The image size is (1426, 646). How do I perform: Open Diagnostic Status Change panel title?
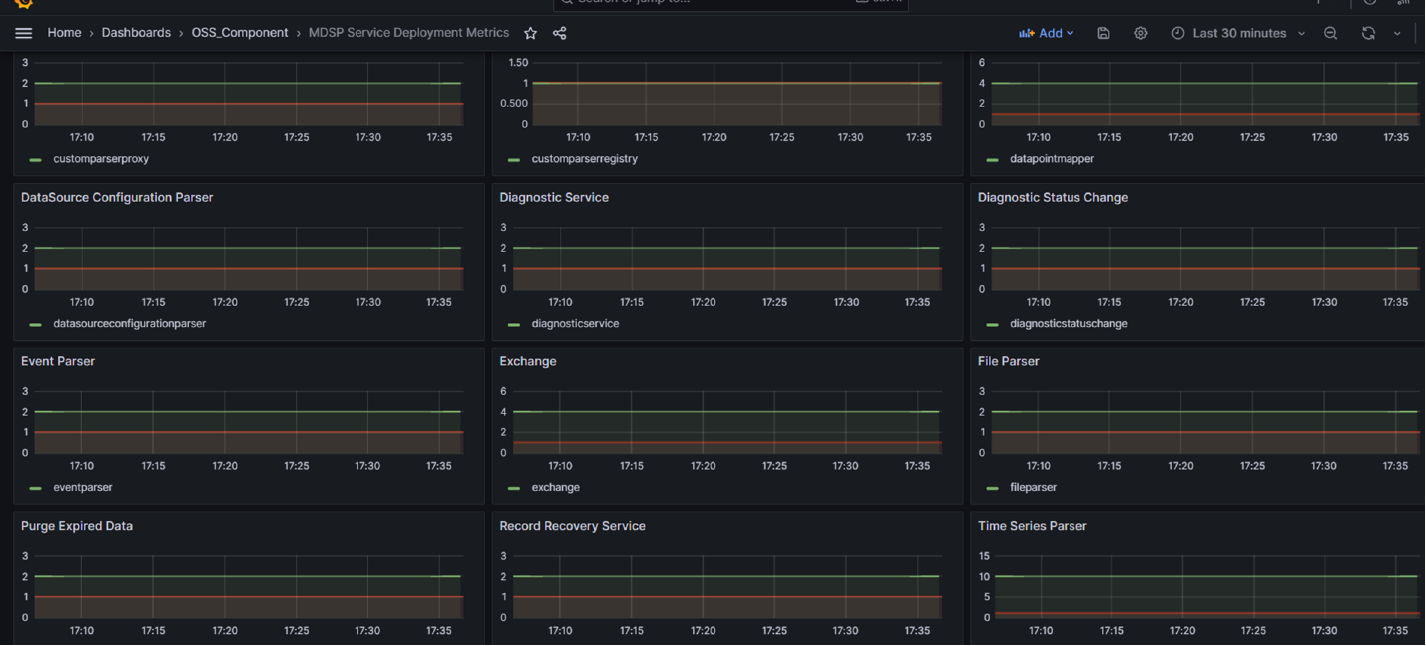[x=1053, y=197]
